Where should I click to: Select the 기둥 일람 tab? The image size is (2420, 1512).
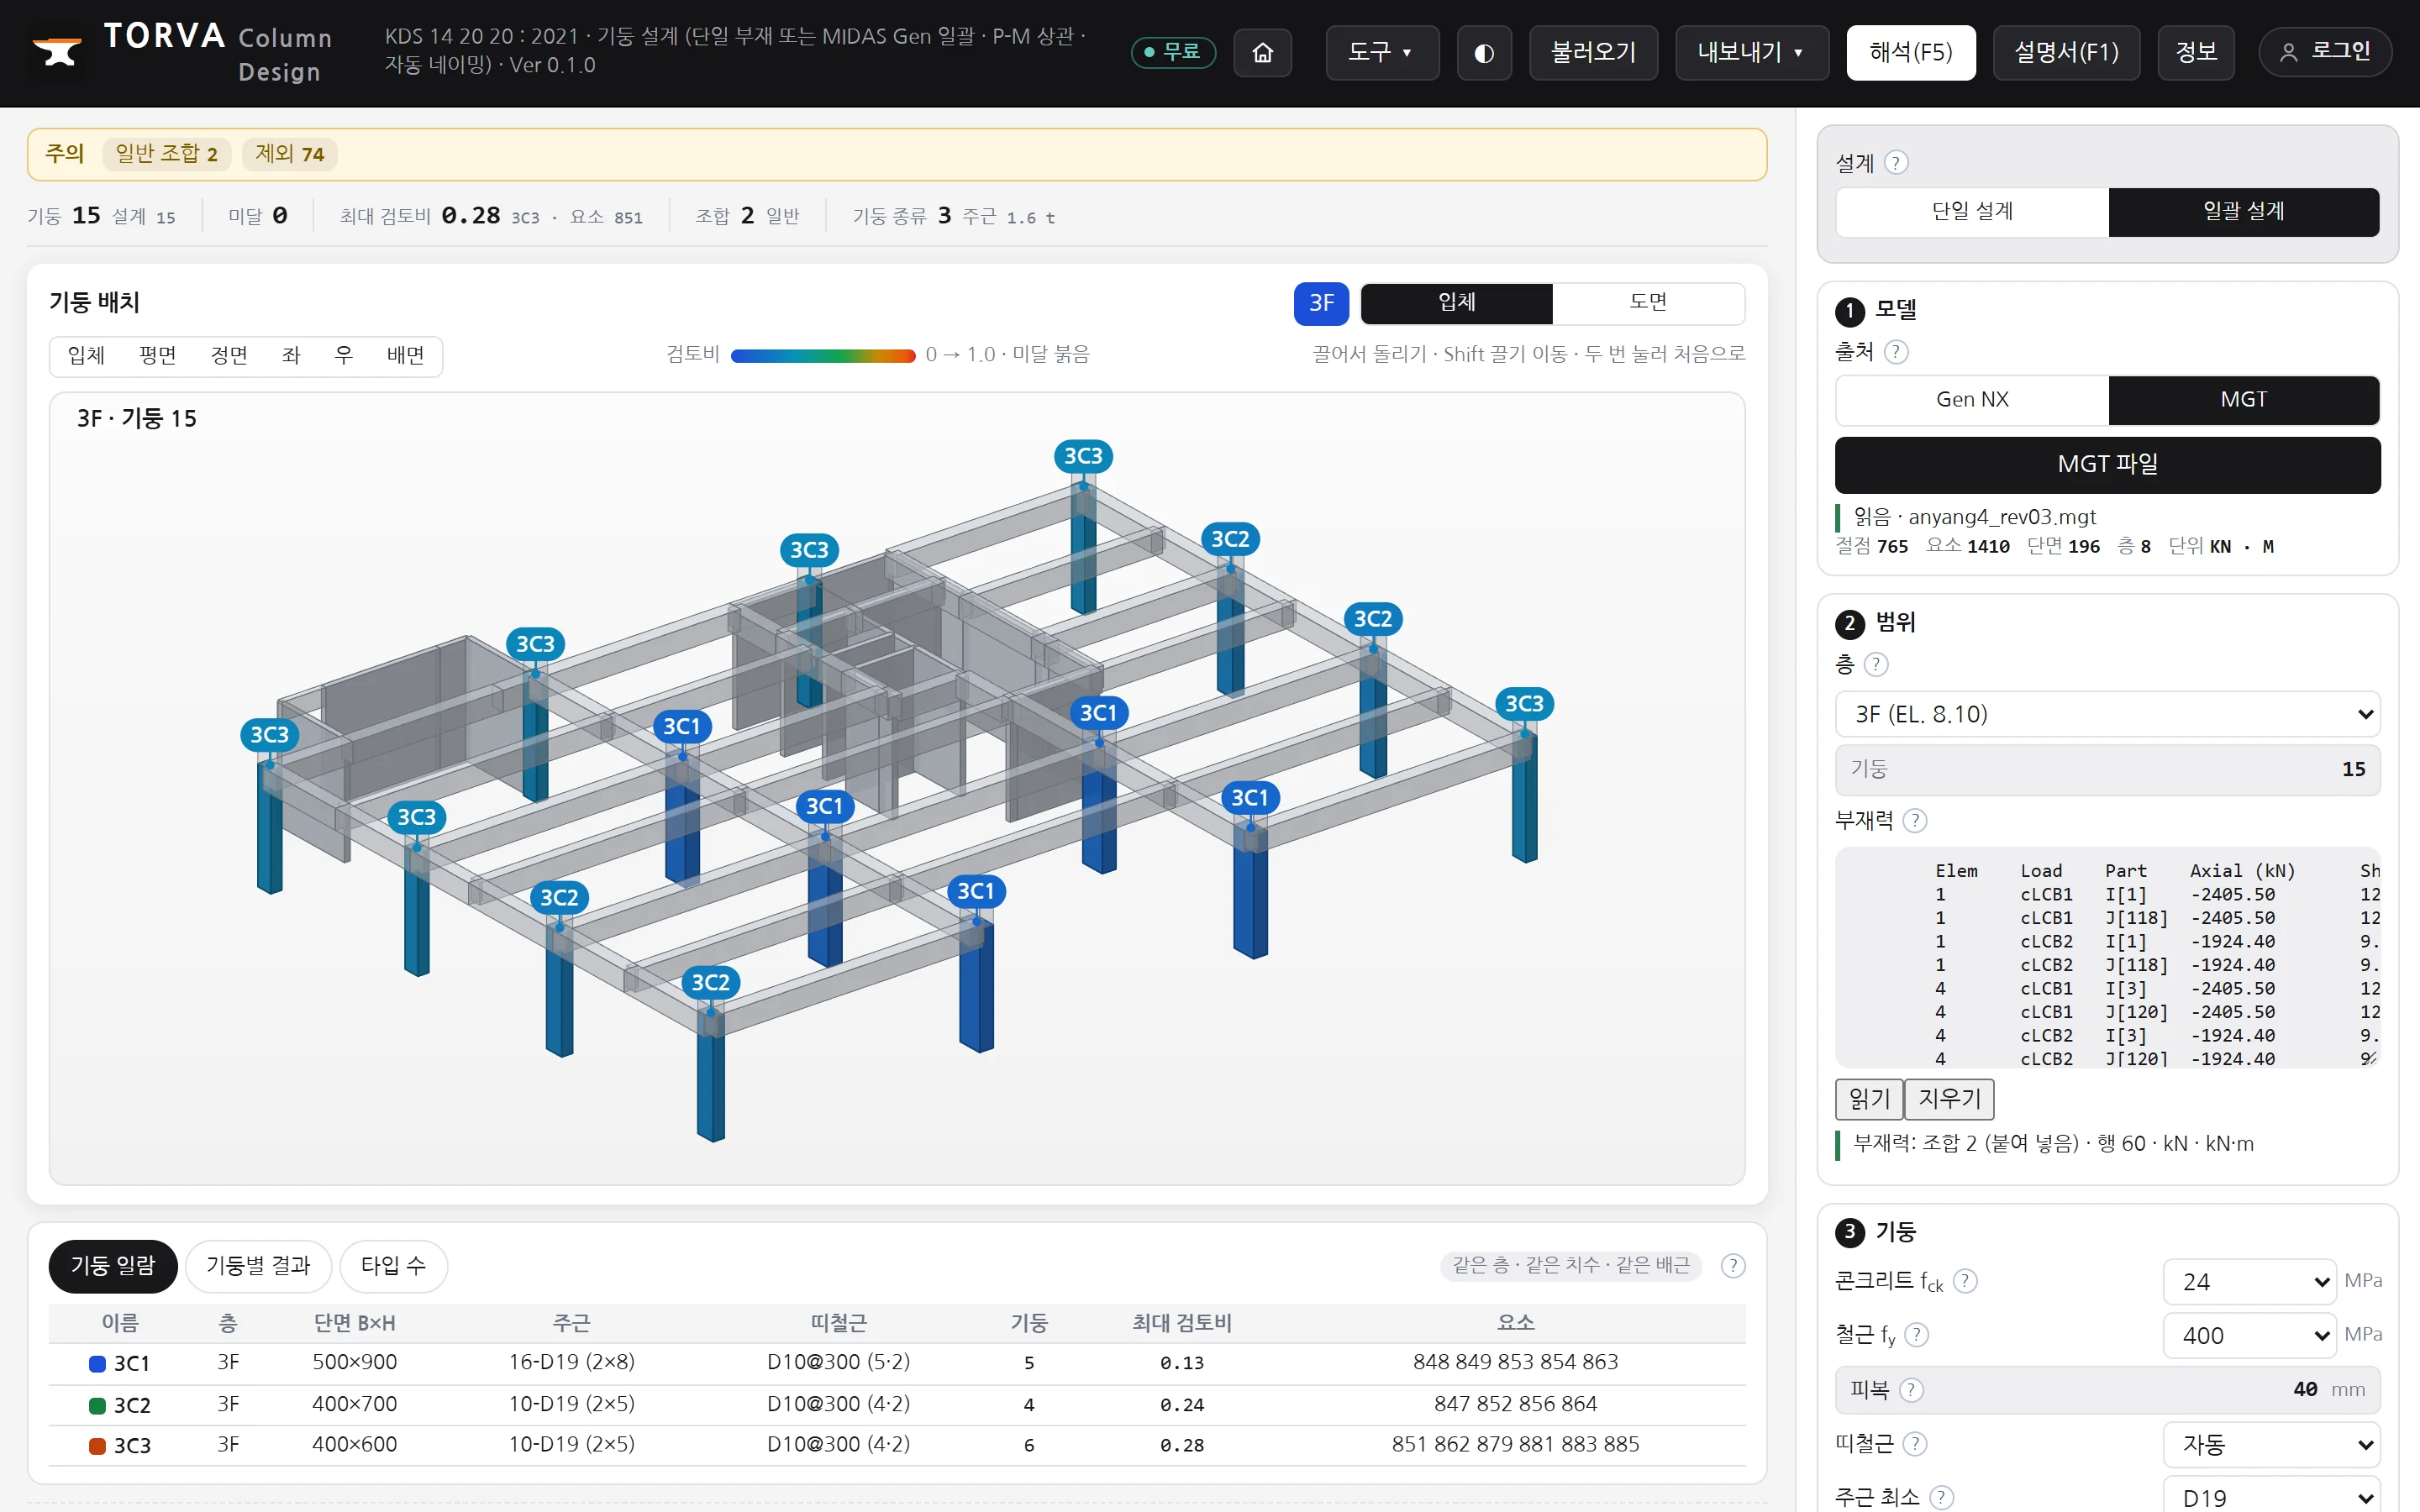[113, 1266]
